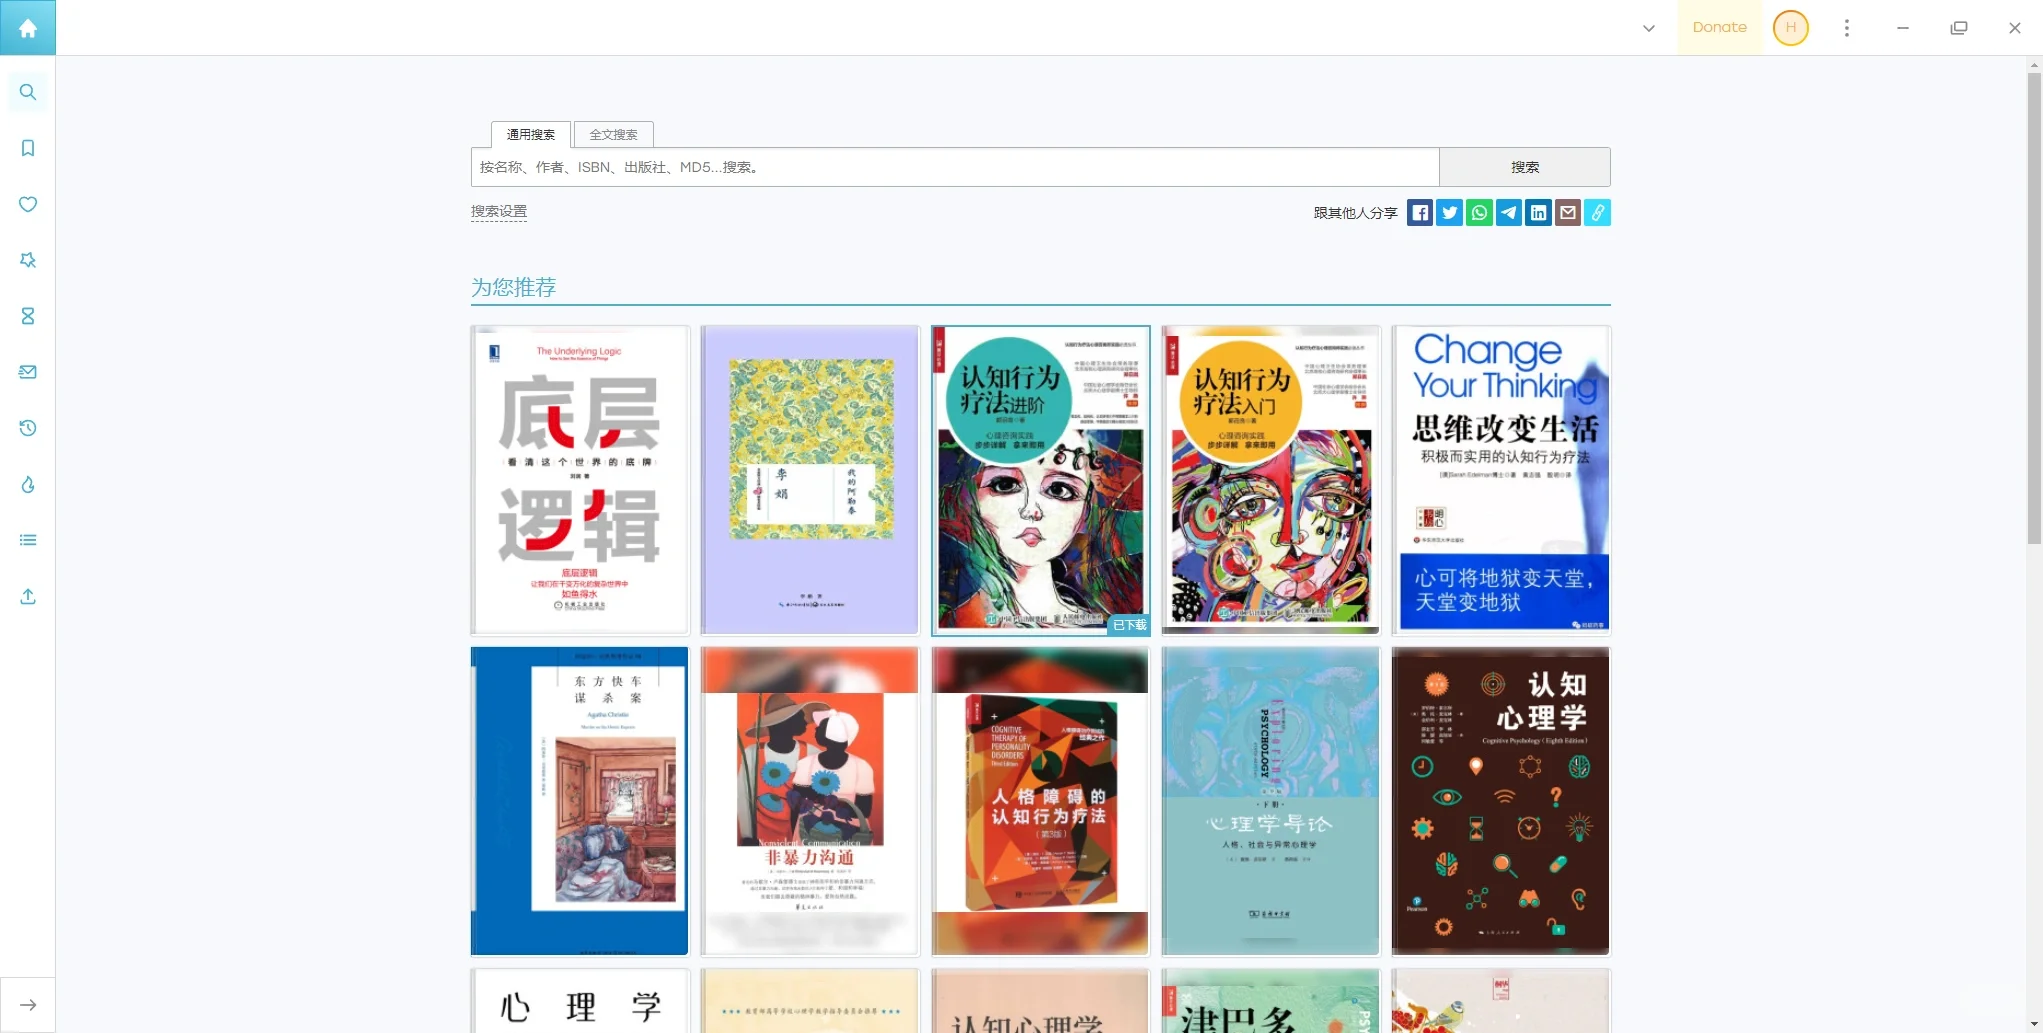The width and height of the screenshot is (2043, 1033).
Task: Open 认知行为疗法进阶 book cover
Action: coord(1041,480)
